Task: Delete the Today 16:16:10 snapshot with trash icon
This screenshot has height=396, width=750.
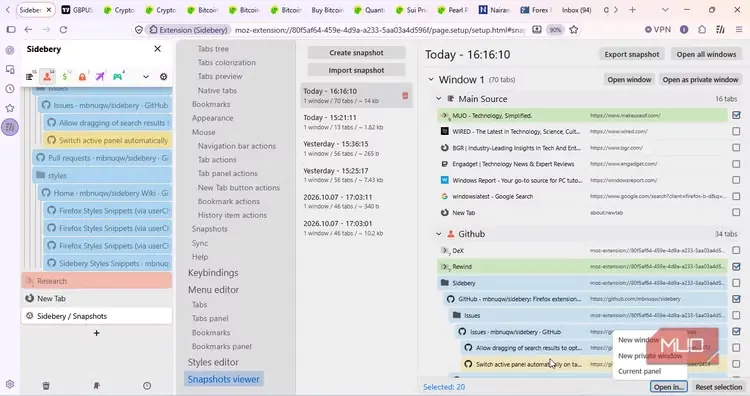Action: [x=405, y=96]
